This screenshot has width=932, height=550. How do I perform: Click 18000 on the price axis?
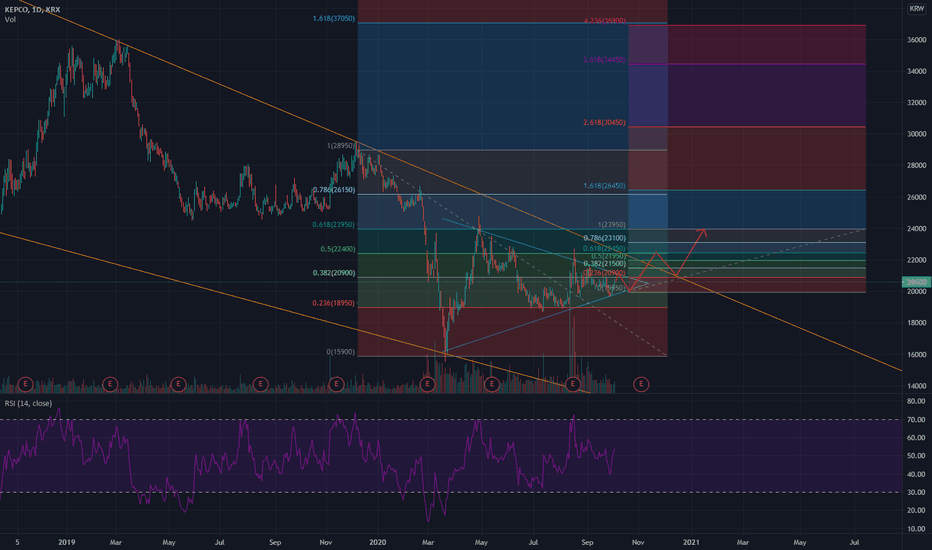pyautogui.click(x=917, y=323)
